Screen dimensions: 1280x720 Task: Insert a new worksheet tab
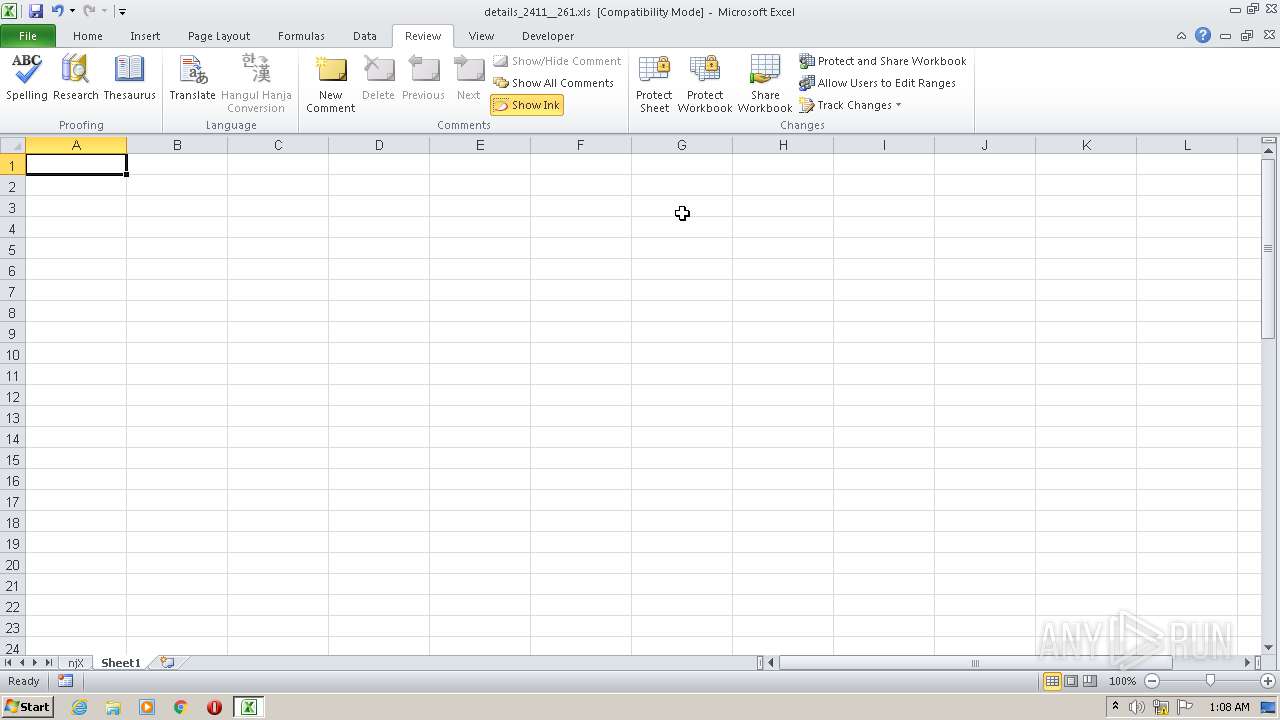pyautogui.click(x=167, y=662)
